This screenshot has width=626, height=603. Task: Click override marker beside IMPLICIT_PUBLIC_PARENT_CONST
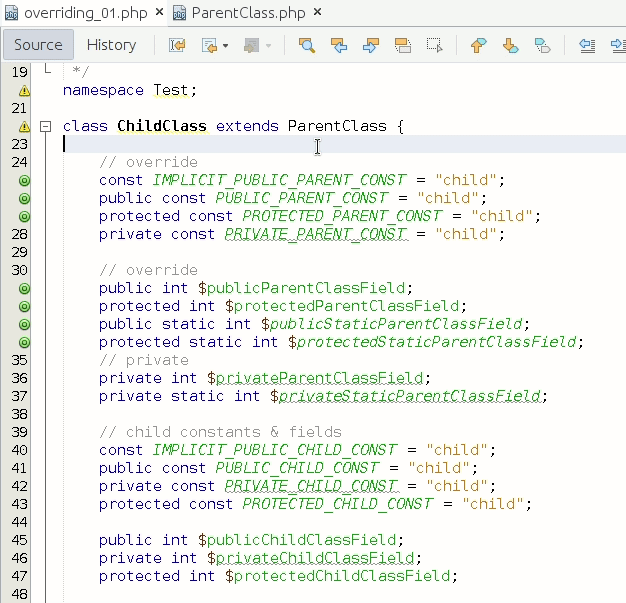[x=24, y=181]
